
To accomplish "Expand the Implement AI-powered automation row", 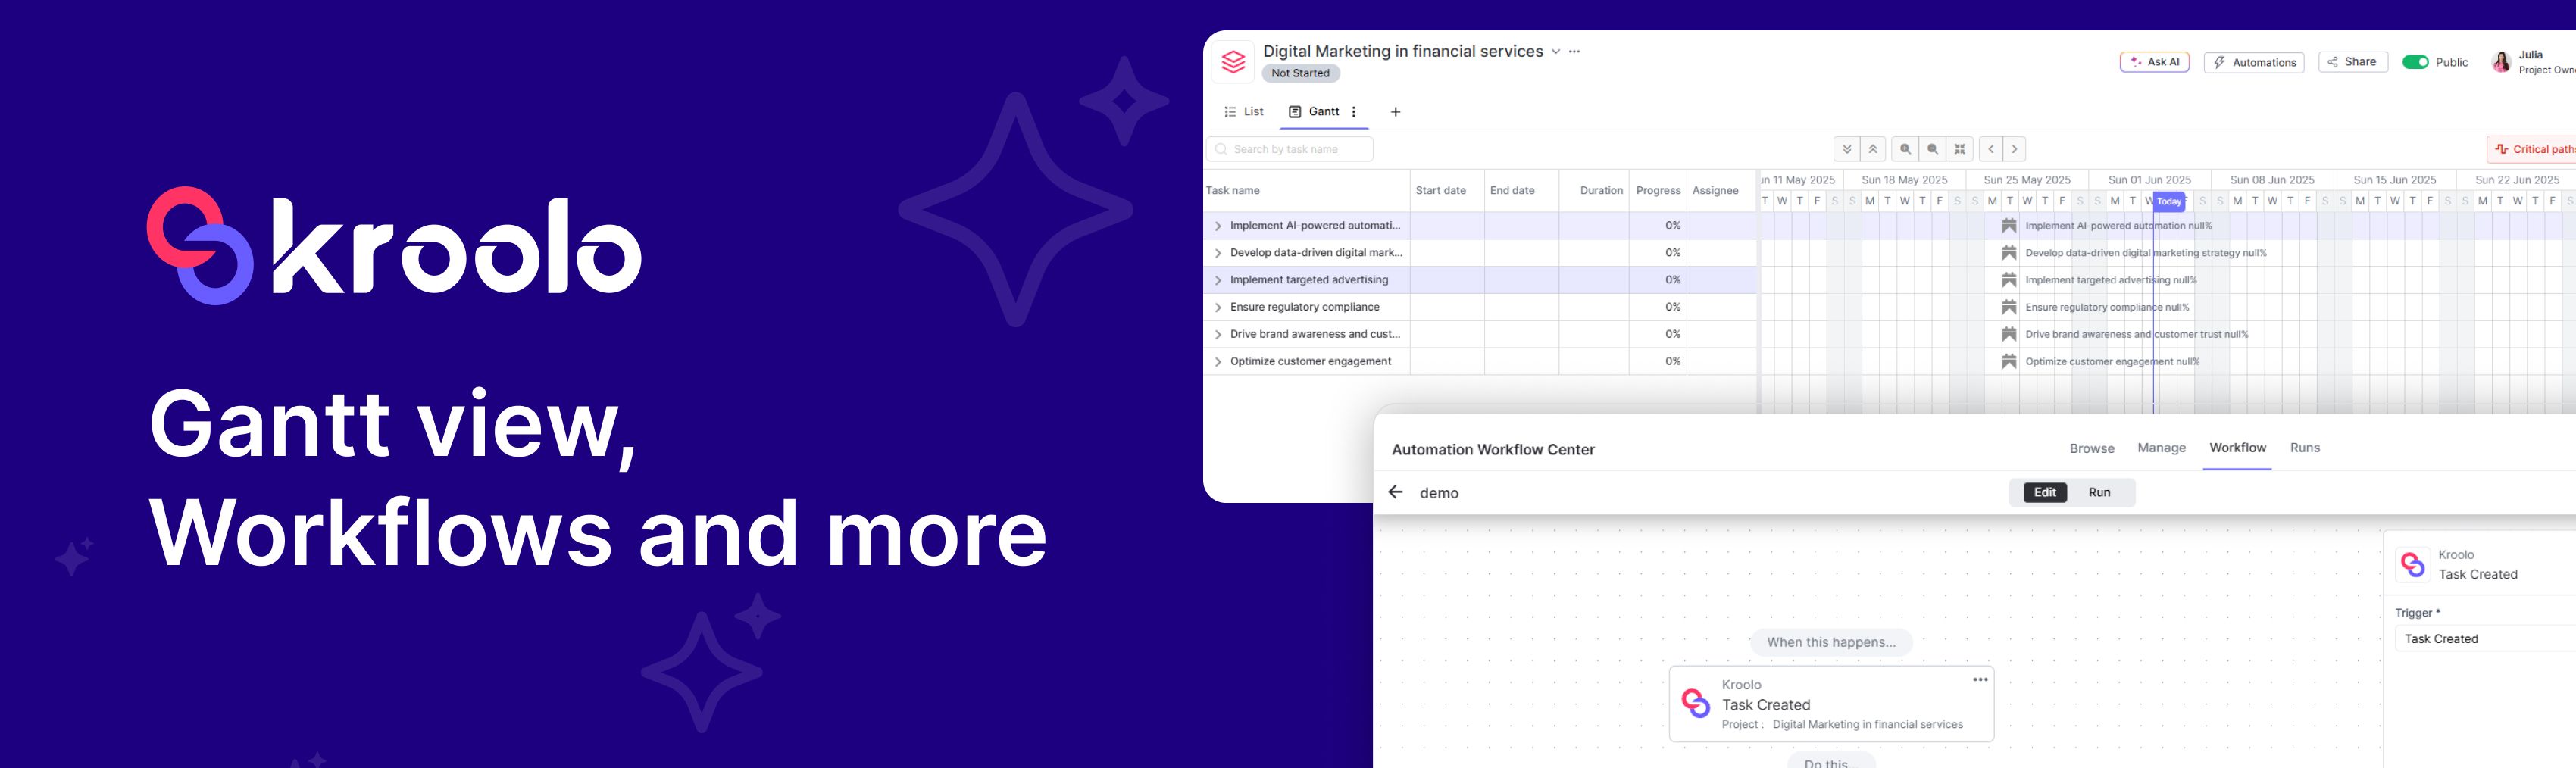I will (x=1217, y=226).
